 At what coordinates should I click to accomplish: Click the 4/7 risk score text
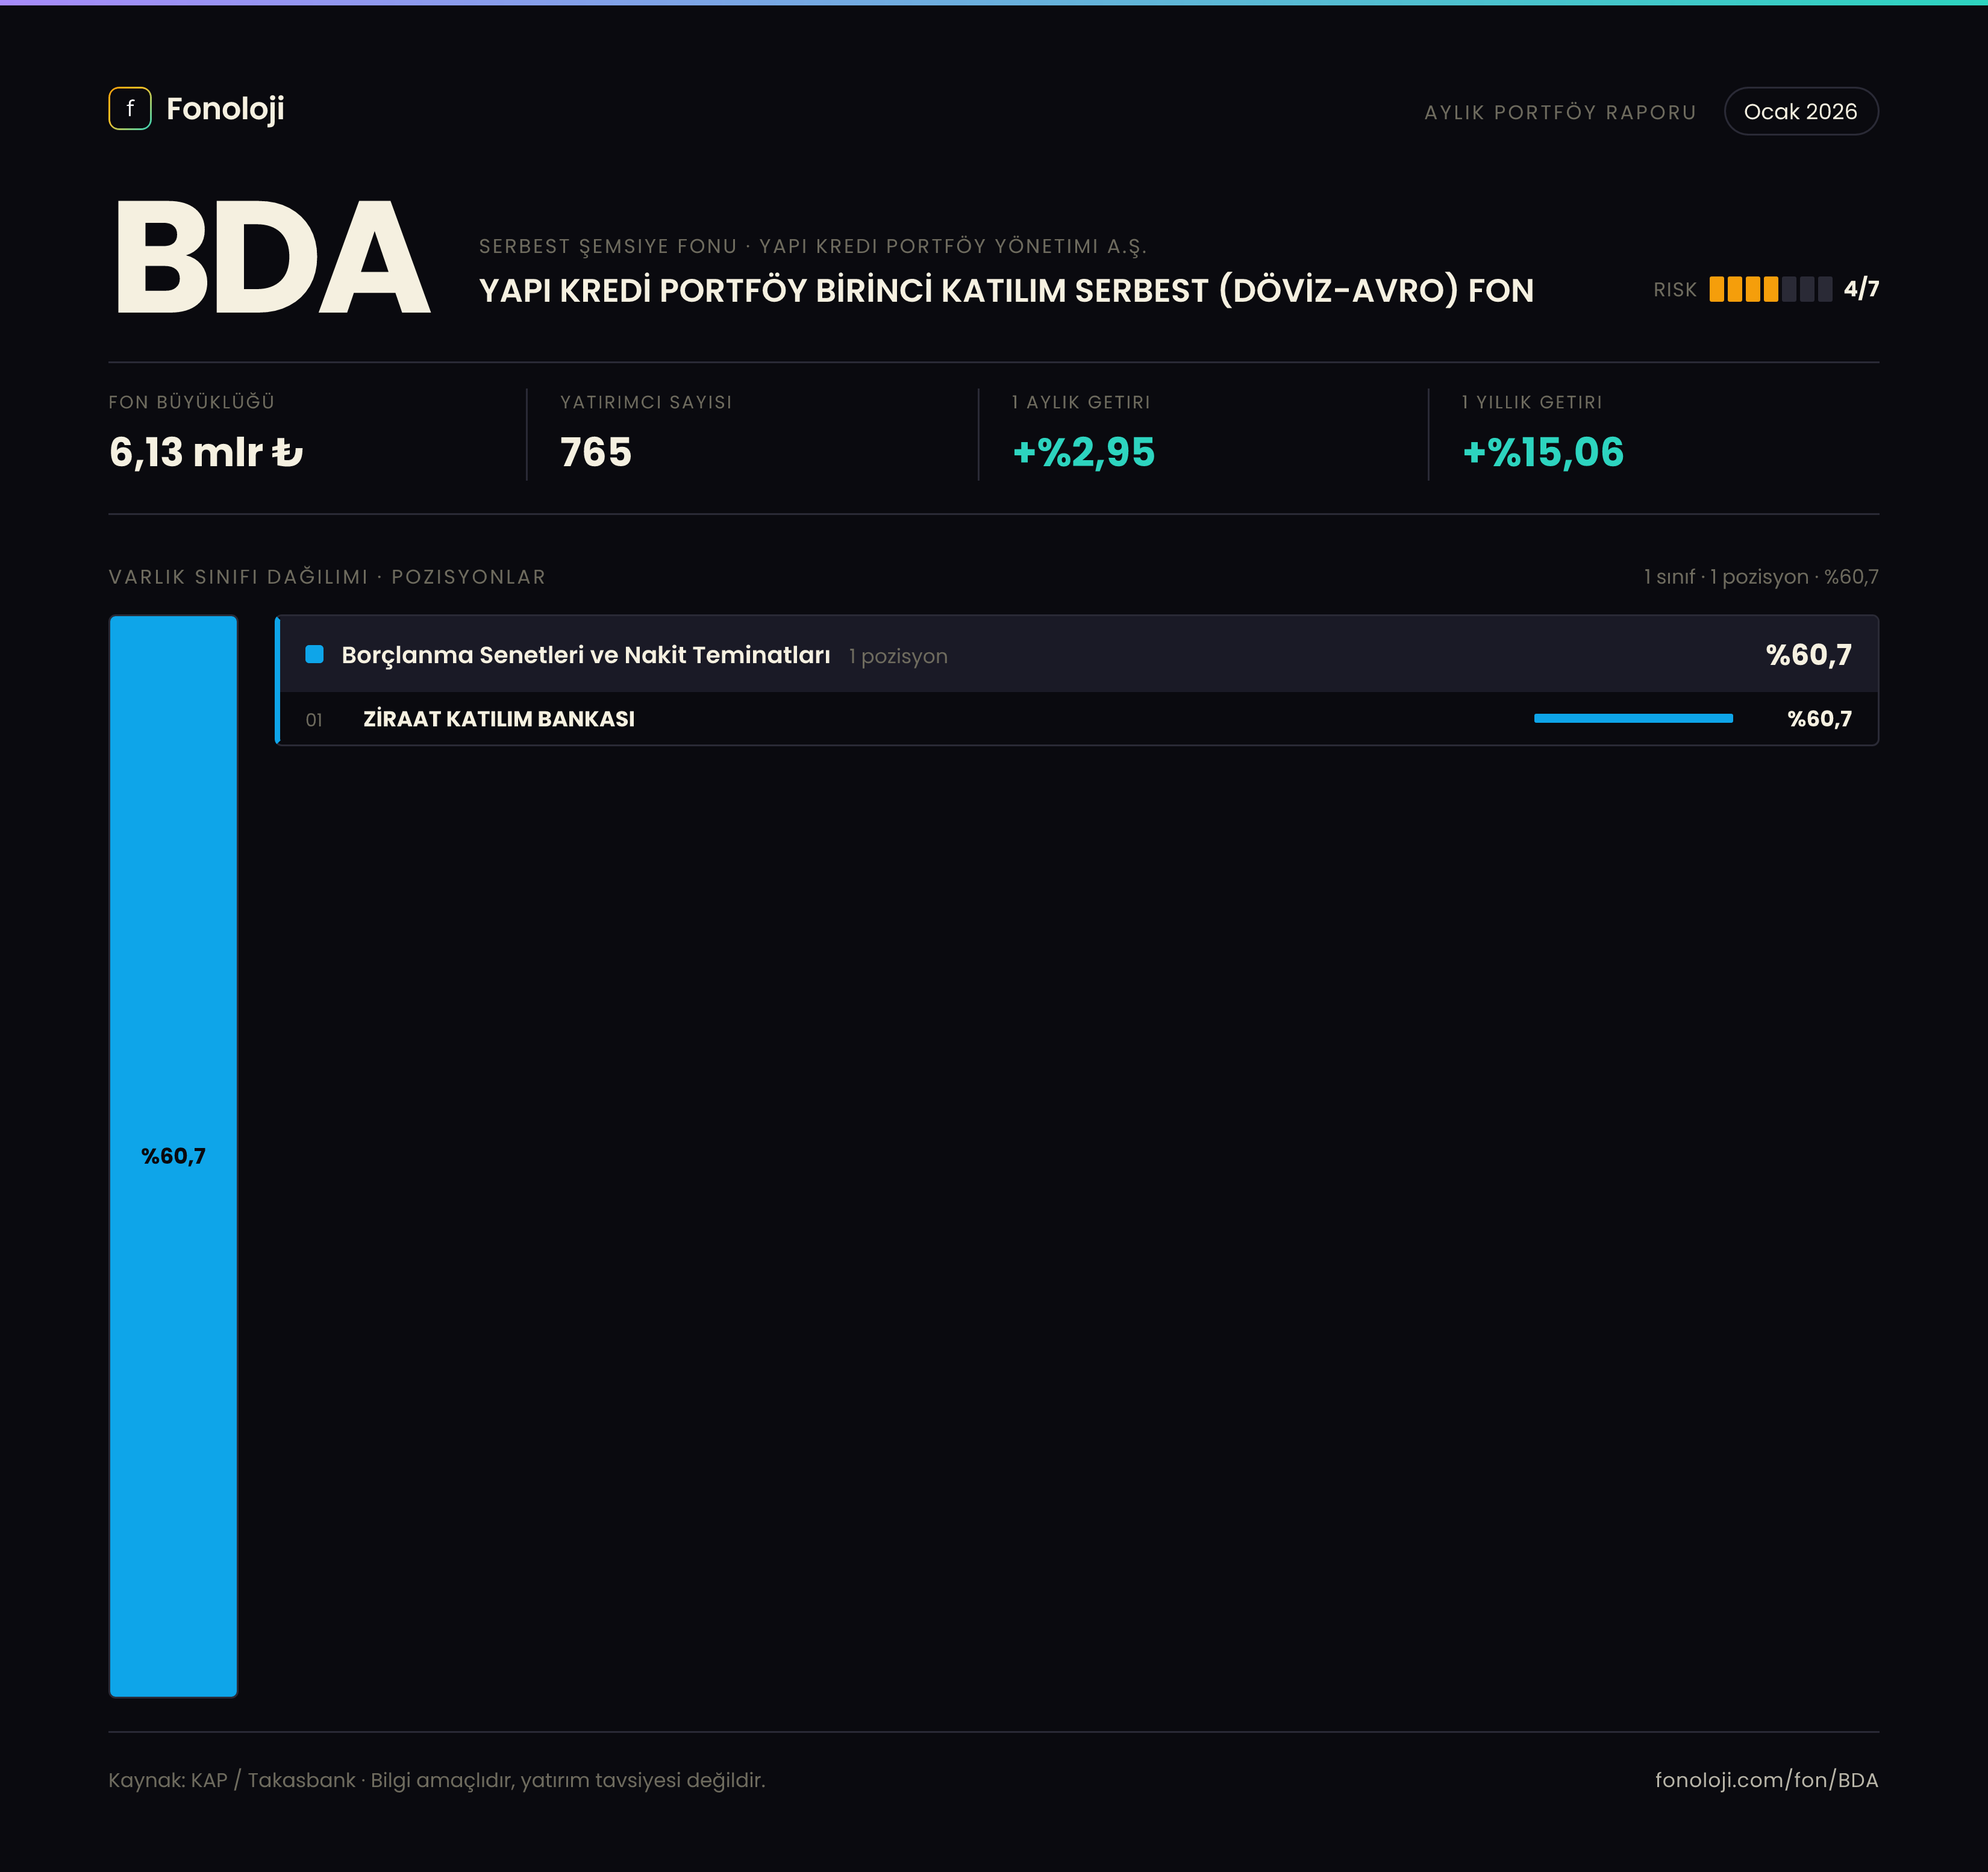(1861, 289)
